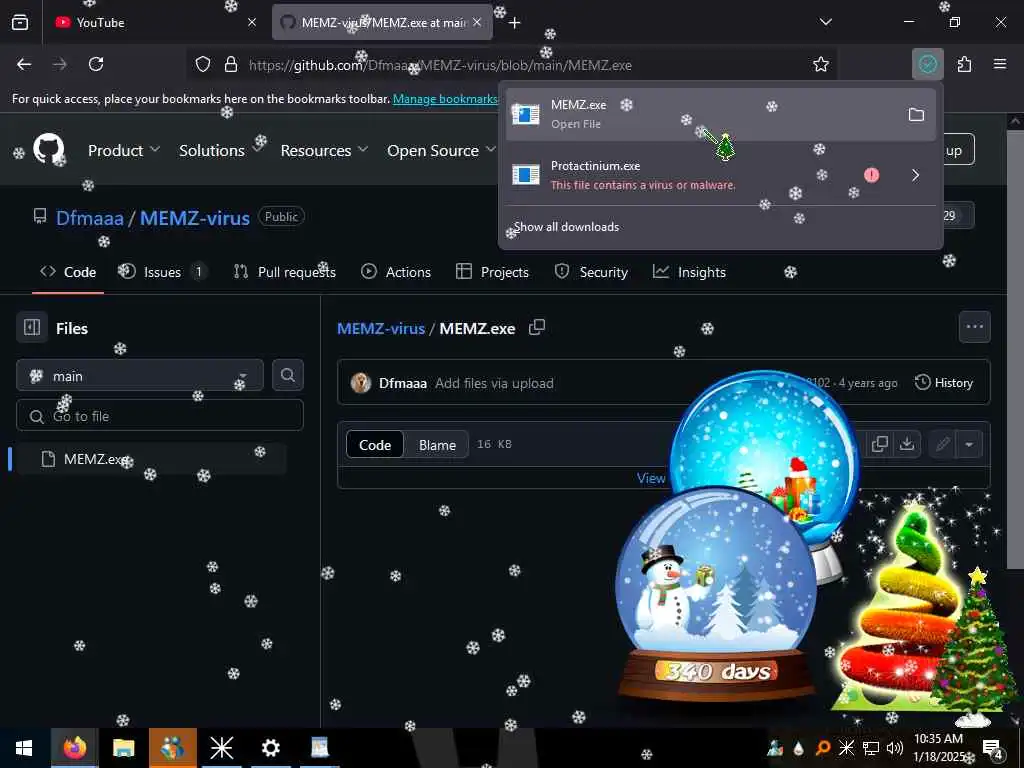The width and height of the screenshot is (1024, 768).
Task: Click the site security padlock icon
Action: click(x=231, y=64)
